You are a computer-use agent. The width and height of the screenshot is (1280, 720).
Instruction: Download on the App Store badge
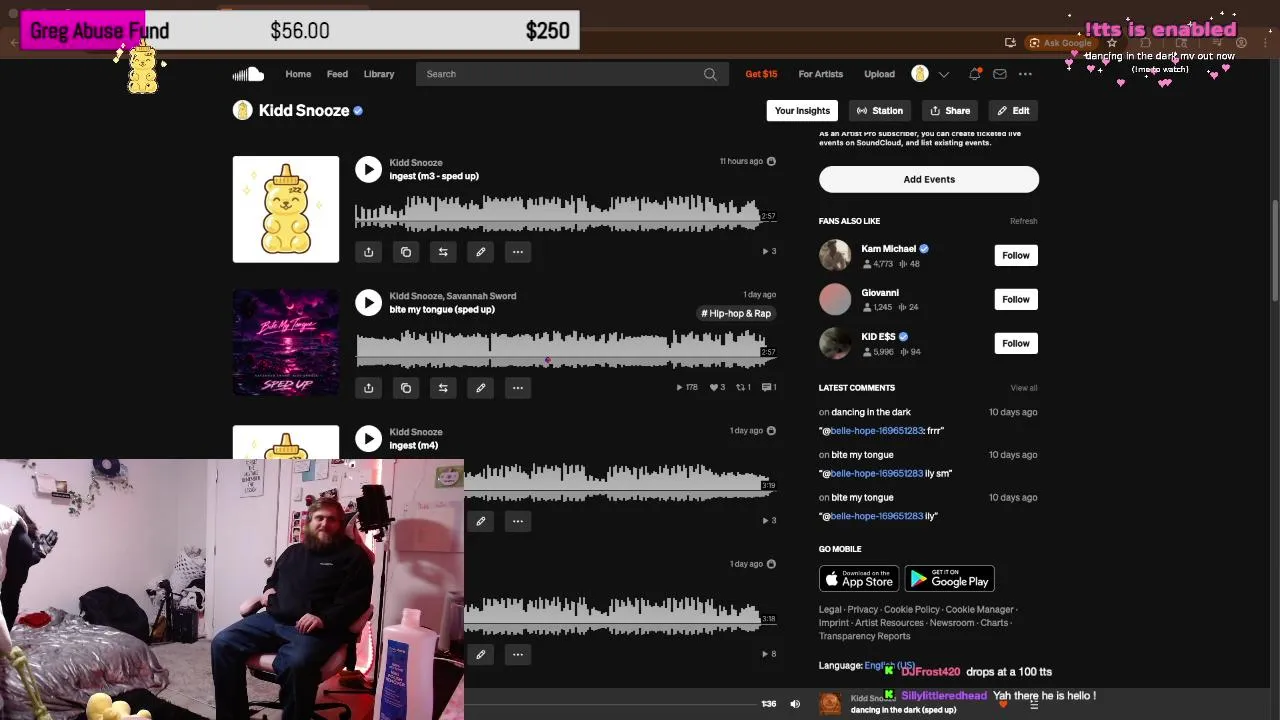pyautogui.click(x=859, y=579)
